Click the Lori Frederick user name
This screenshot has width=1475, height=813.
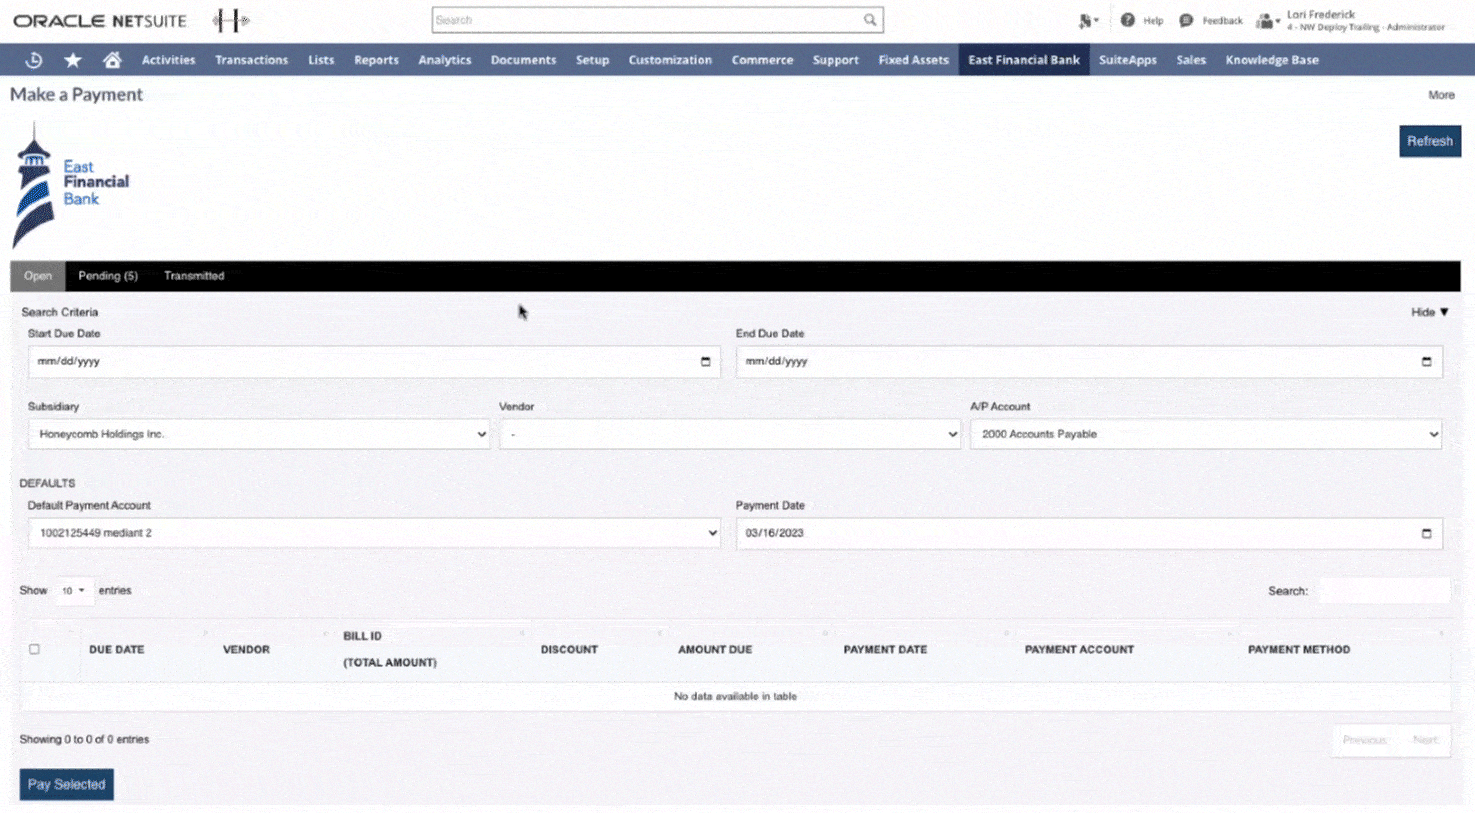(1321, 14)
